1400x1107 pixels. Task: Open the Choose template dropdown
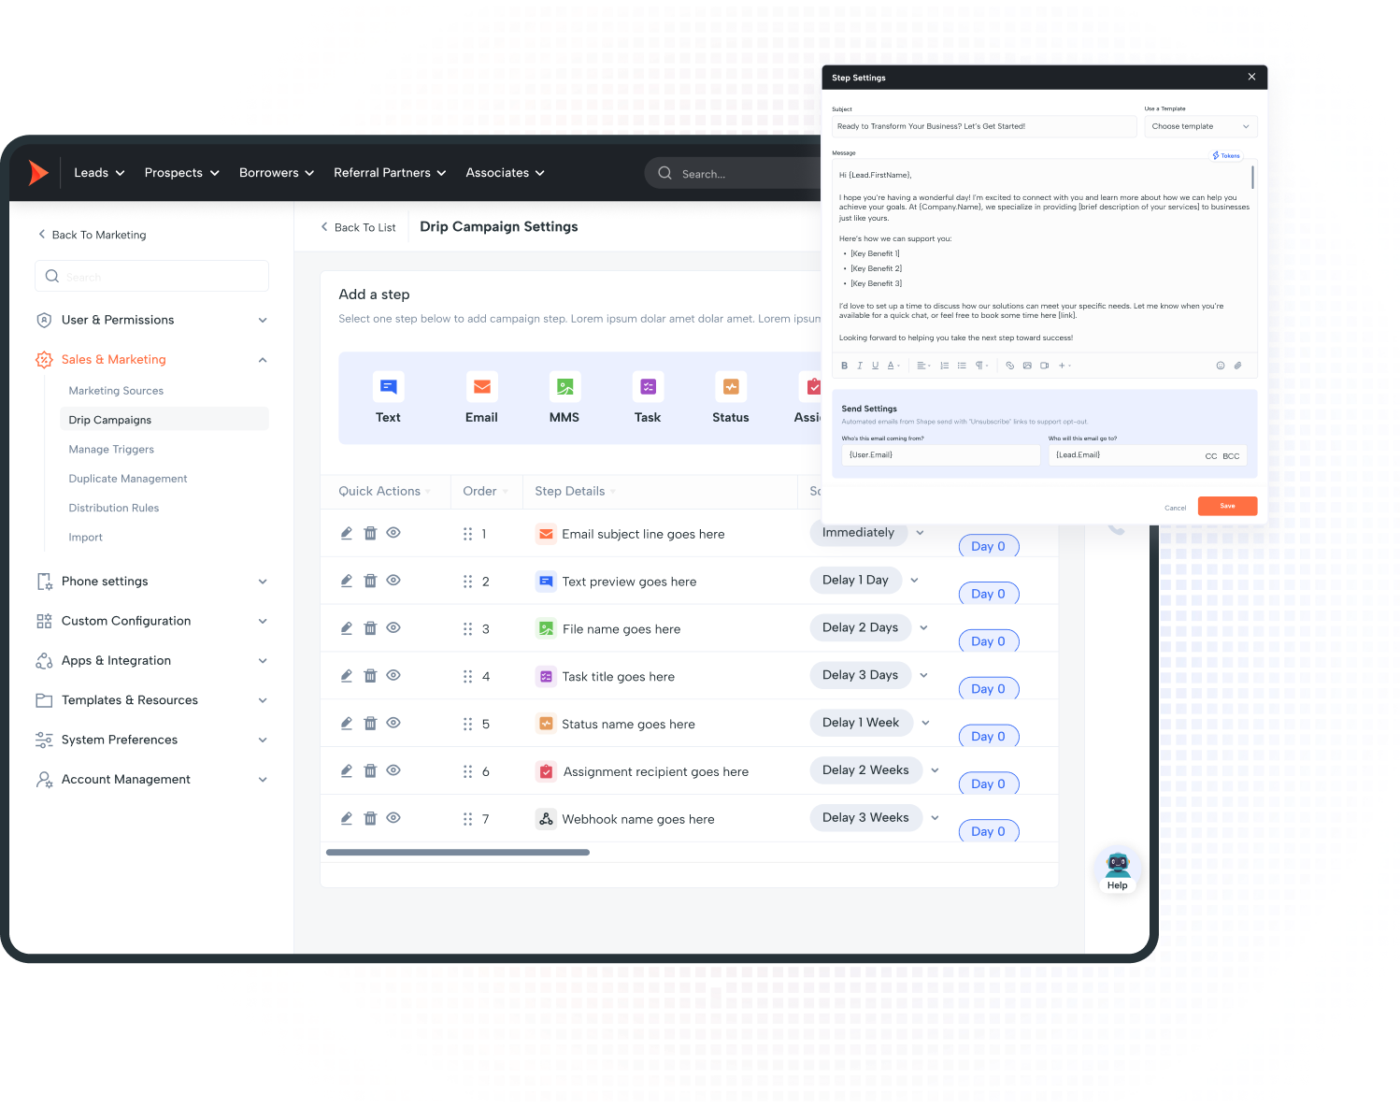click(1200, 127)
